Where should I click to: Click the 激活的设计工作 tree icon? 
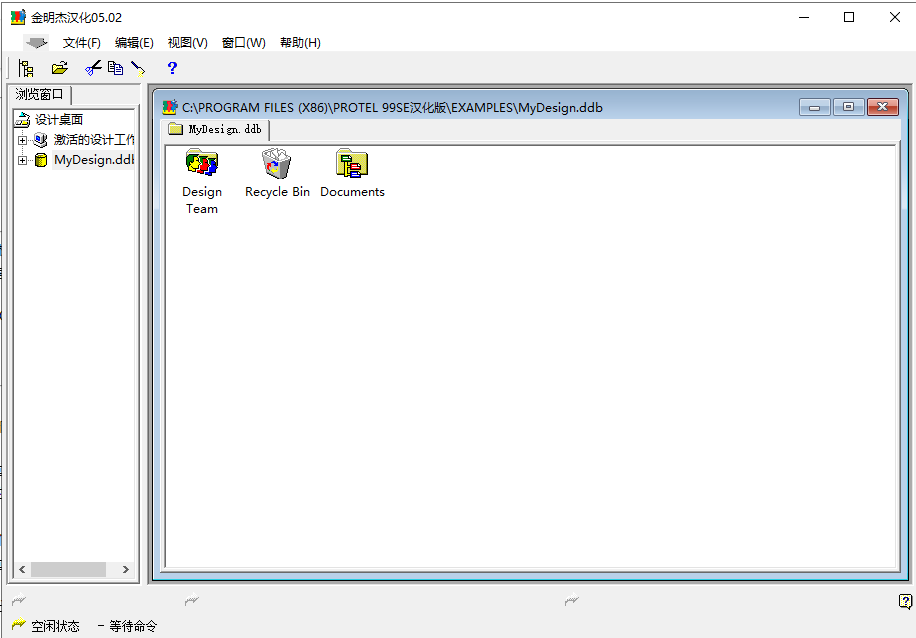pyautogui.click(x=40, y=140)
